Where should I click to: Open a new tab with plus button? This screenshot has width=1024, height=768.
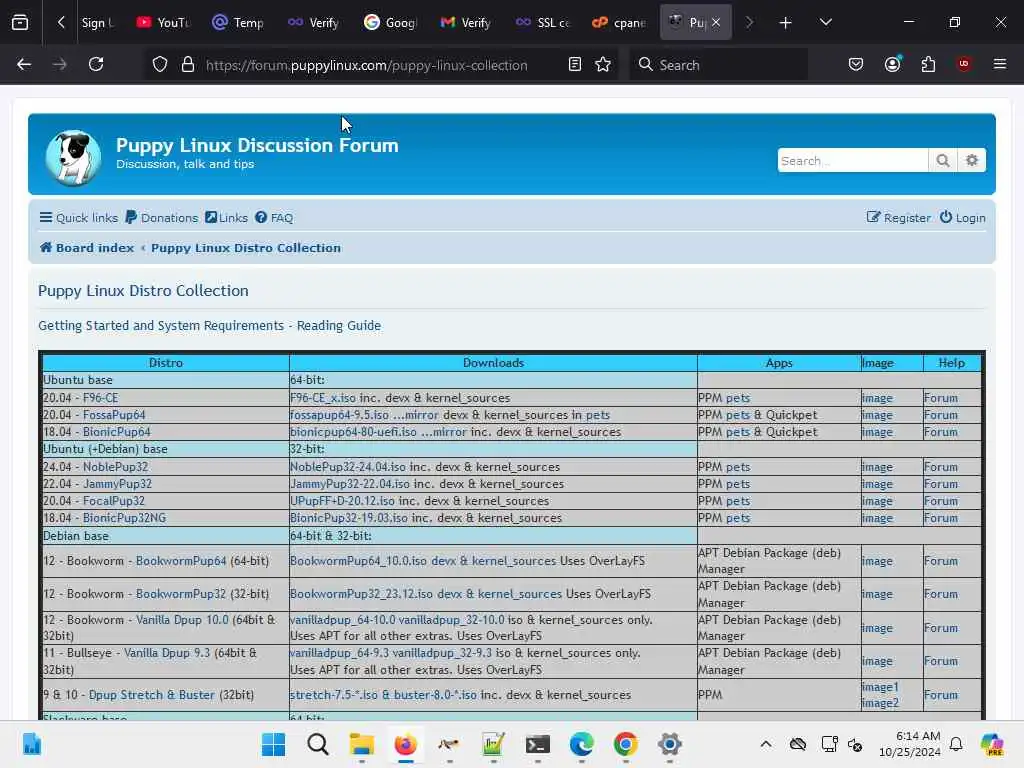pyautogui.click(x=786, y=23)
